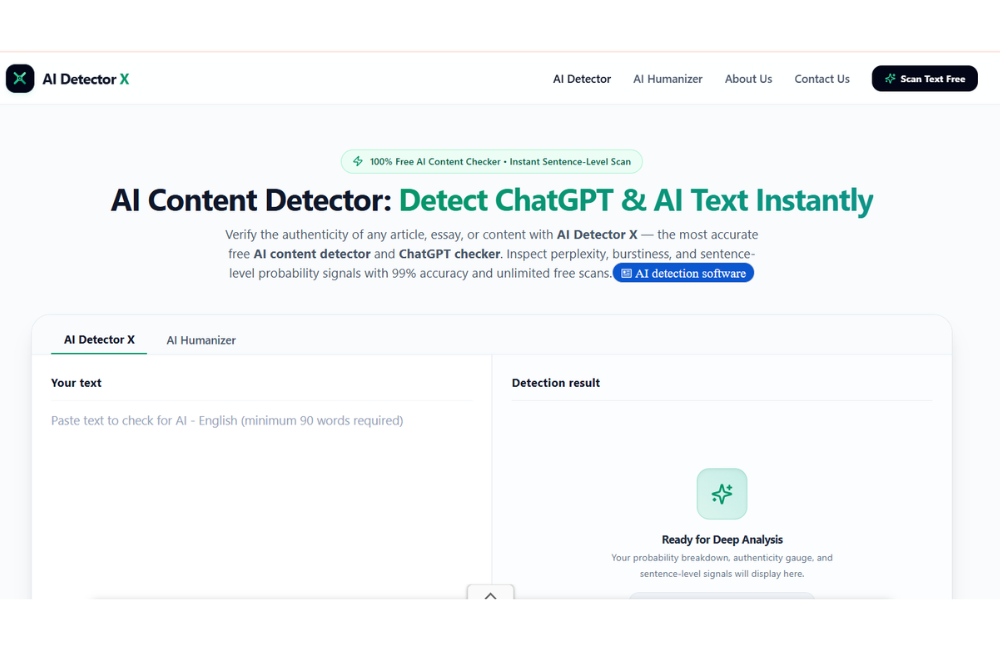Click the icon in AI detection software badge
This screenshot has height=650, width=1000.
[626, 273]
